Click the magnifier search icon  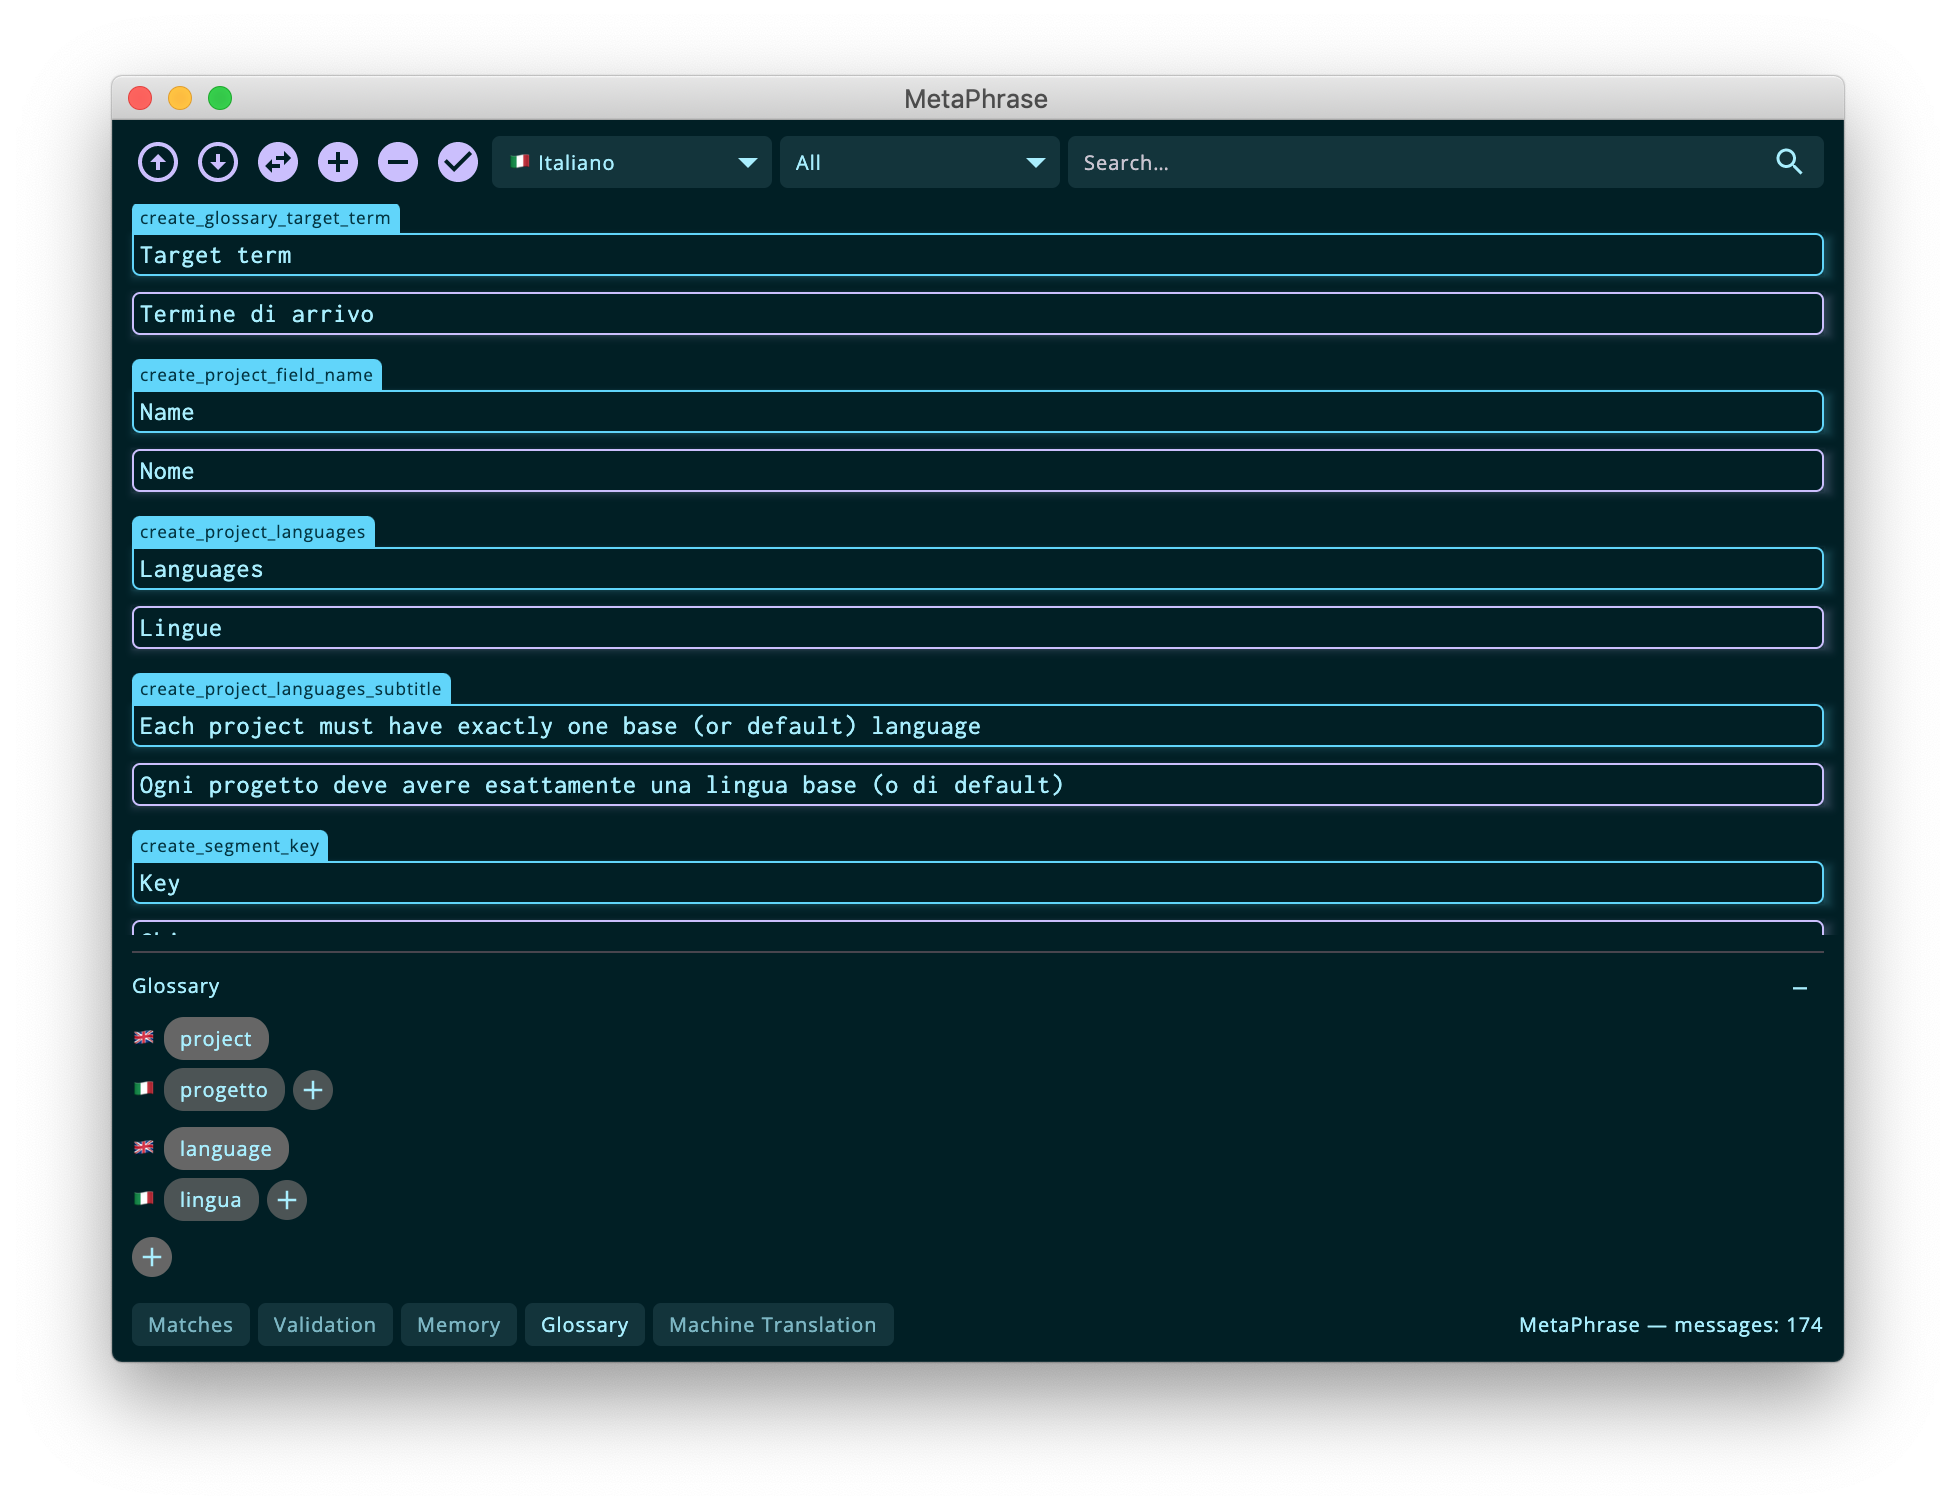[1789, 162]
